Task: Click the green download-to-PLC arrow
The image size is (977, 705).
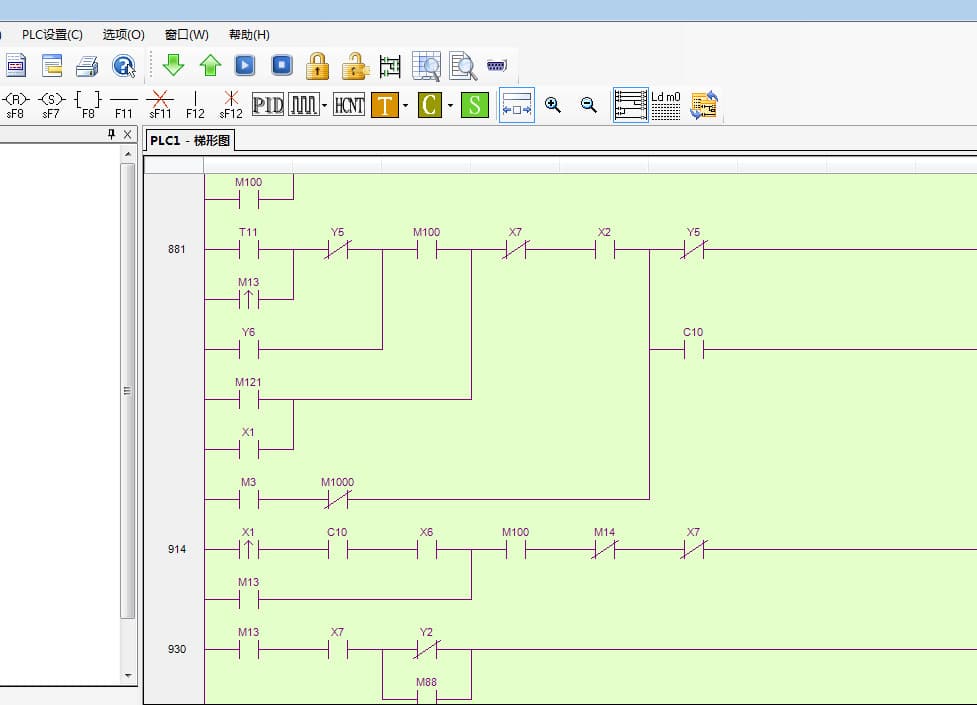Action: pyautogui.click(x=173, y=66)
